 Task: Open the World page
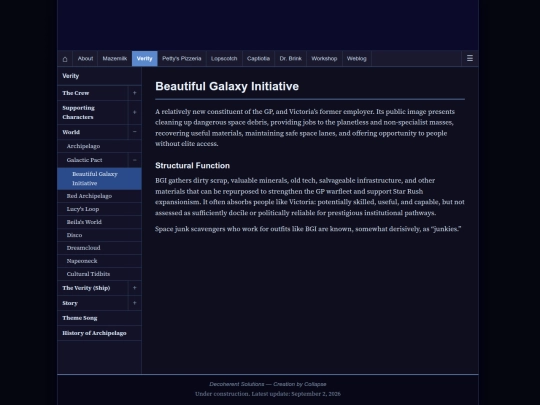93,132
